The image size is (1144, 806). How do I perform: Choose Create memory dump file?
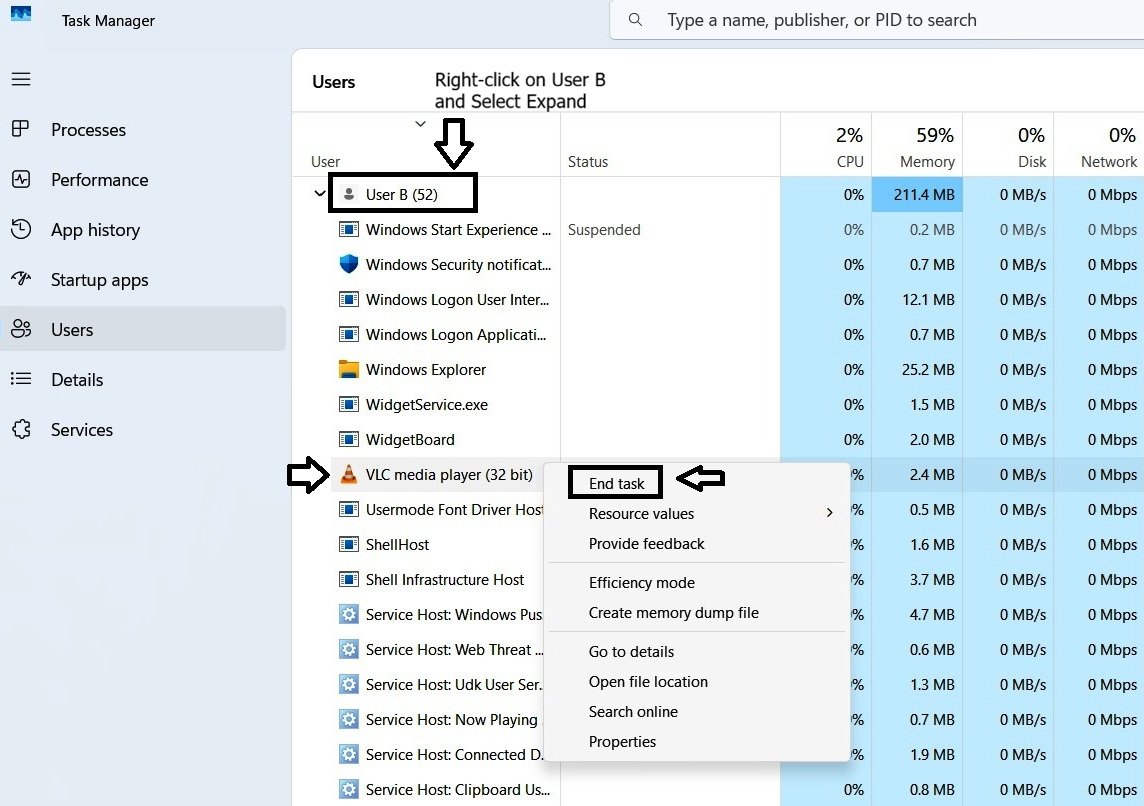click(x=673, y=613)
